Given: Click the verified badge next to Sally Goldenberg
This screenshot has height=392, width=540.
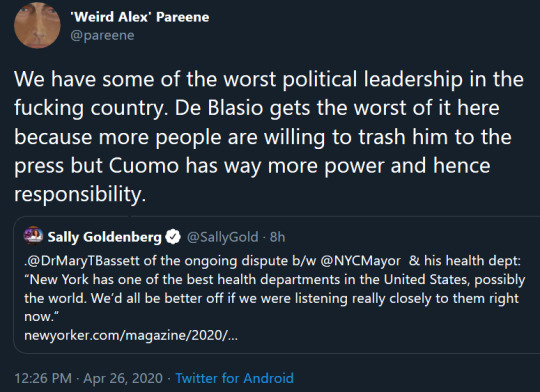Looking at the screenshot, I should tap(173, 237).
